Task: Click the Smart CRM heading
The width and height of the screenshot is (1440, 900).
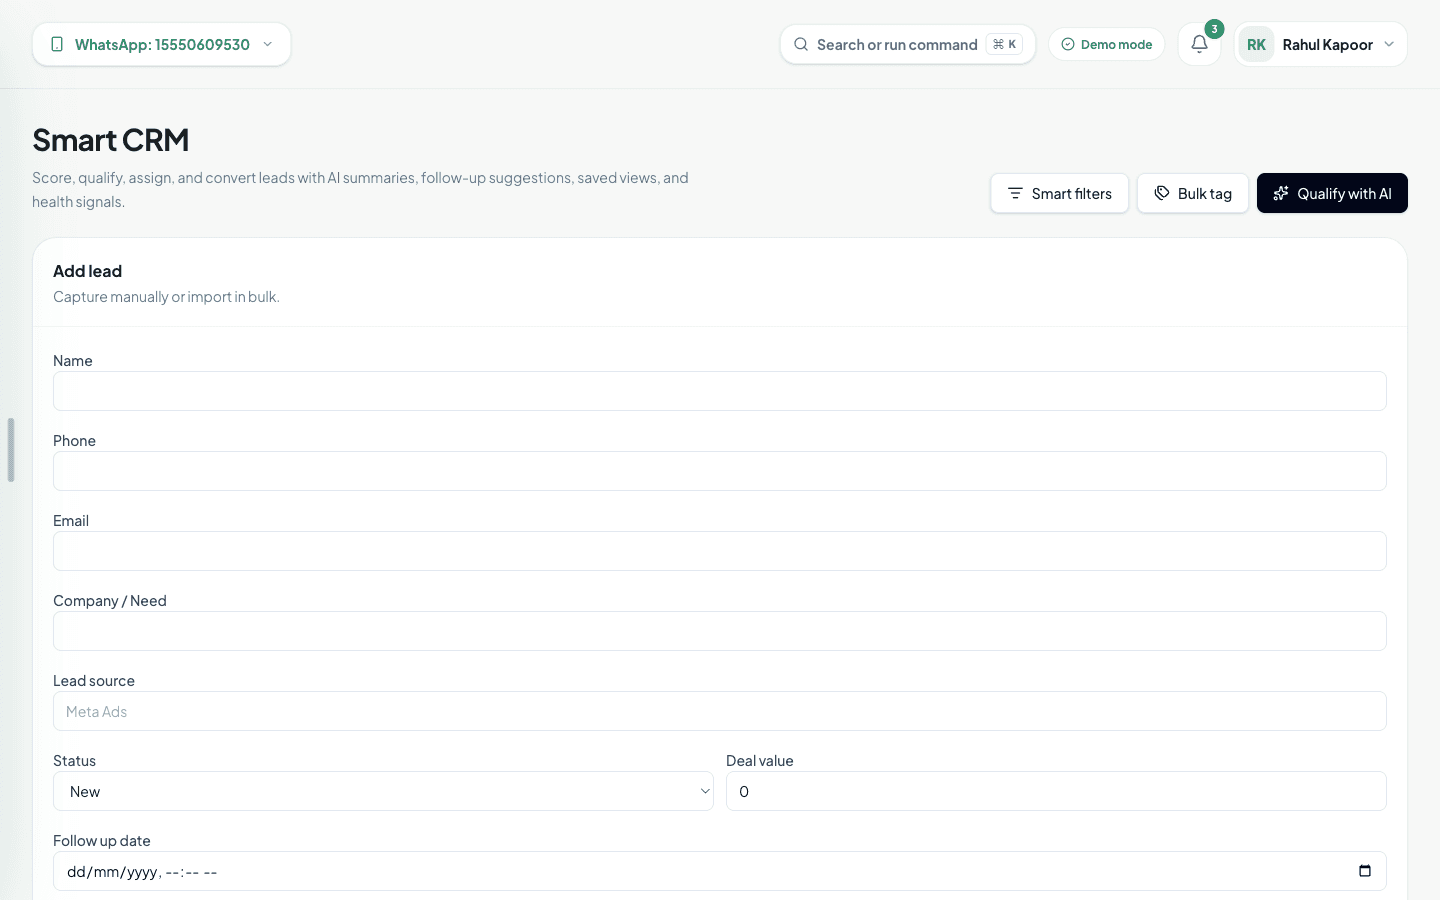Action: pos(110,139)
